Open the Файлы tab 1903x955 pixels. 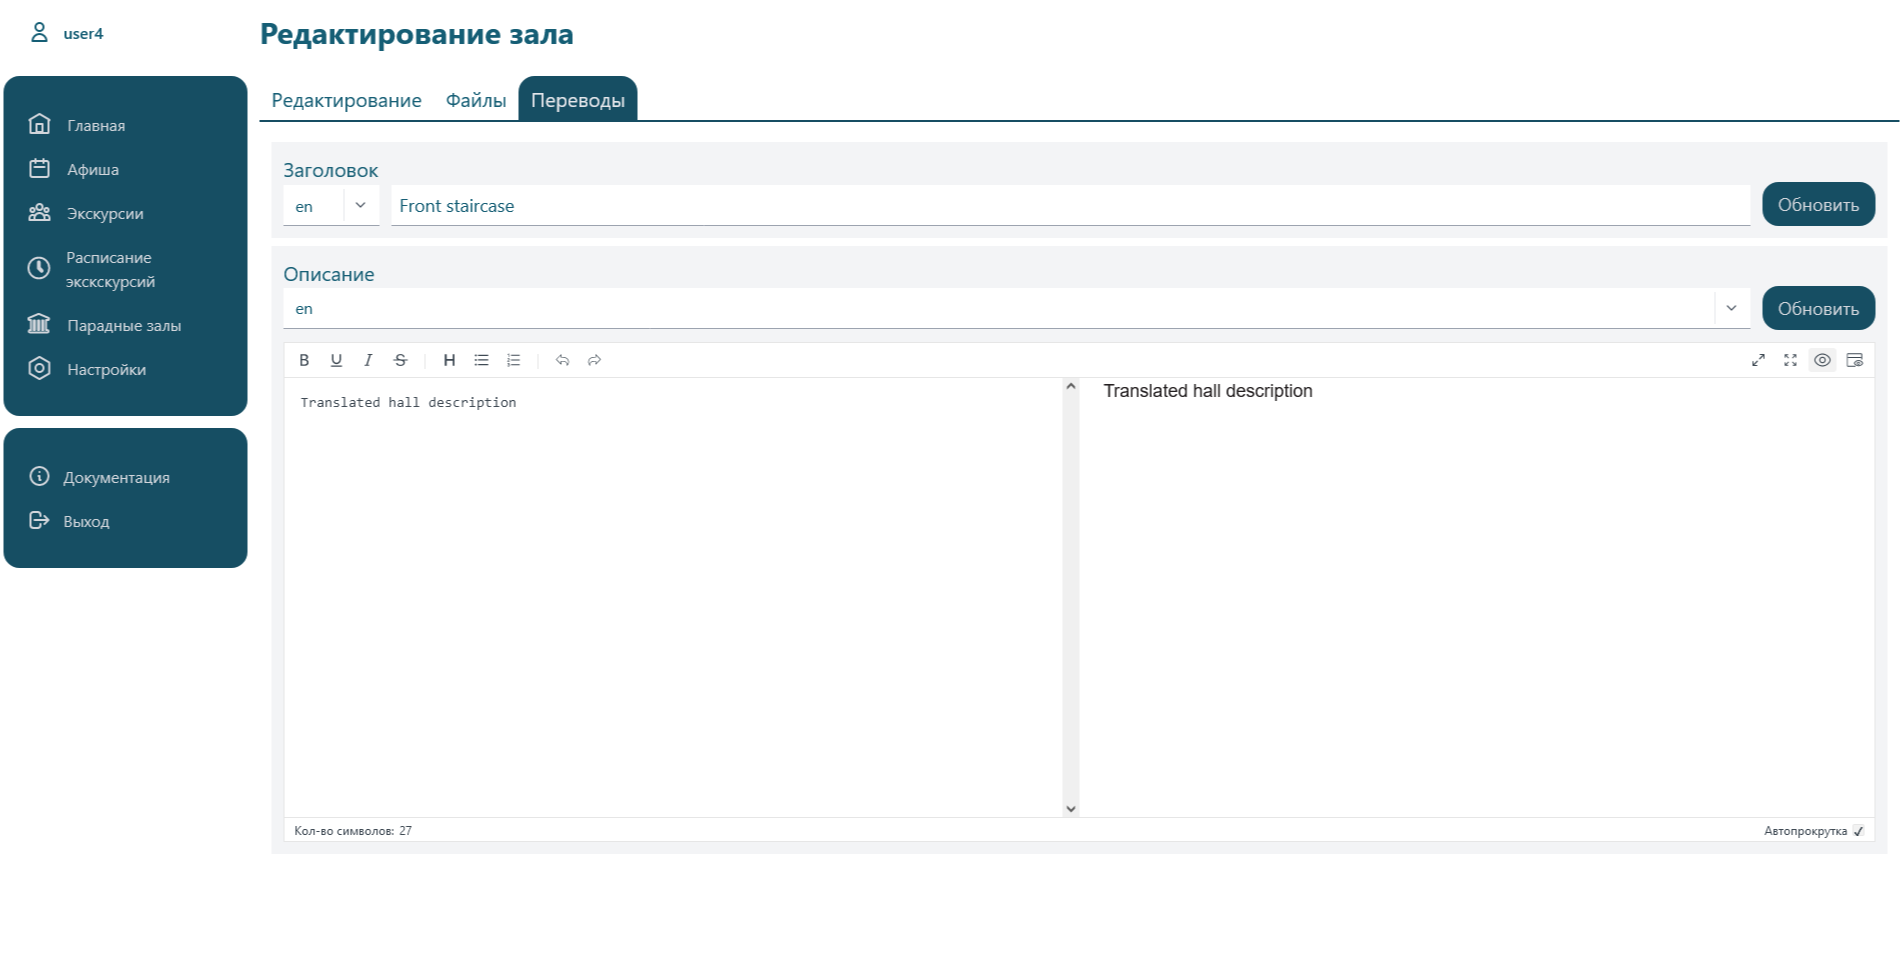(x=475, y=100)
